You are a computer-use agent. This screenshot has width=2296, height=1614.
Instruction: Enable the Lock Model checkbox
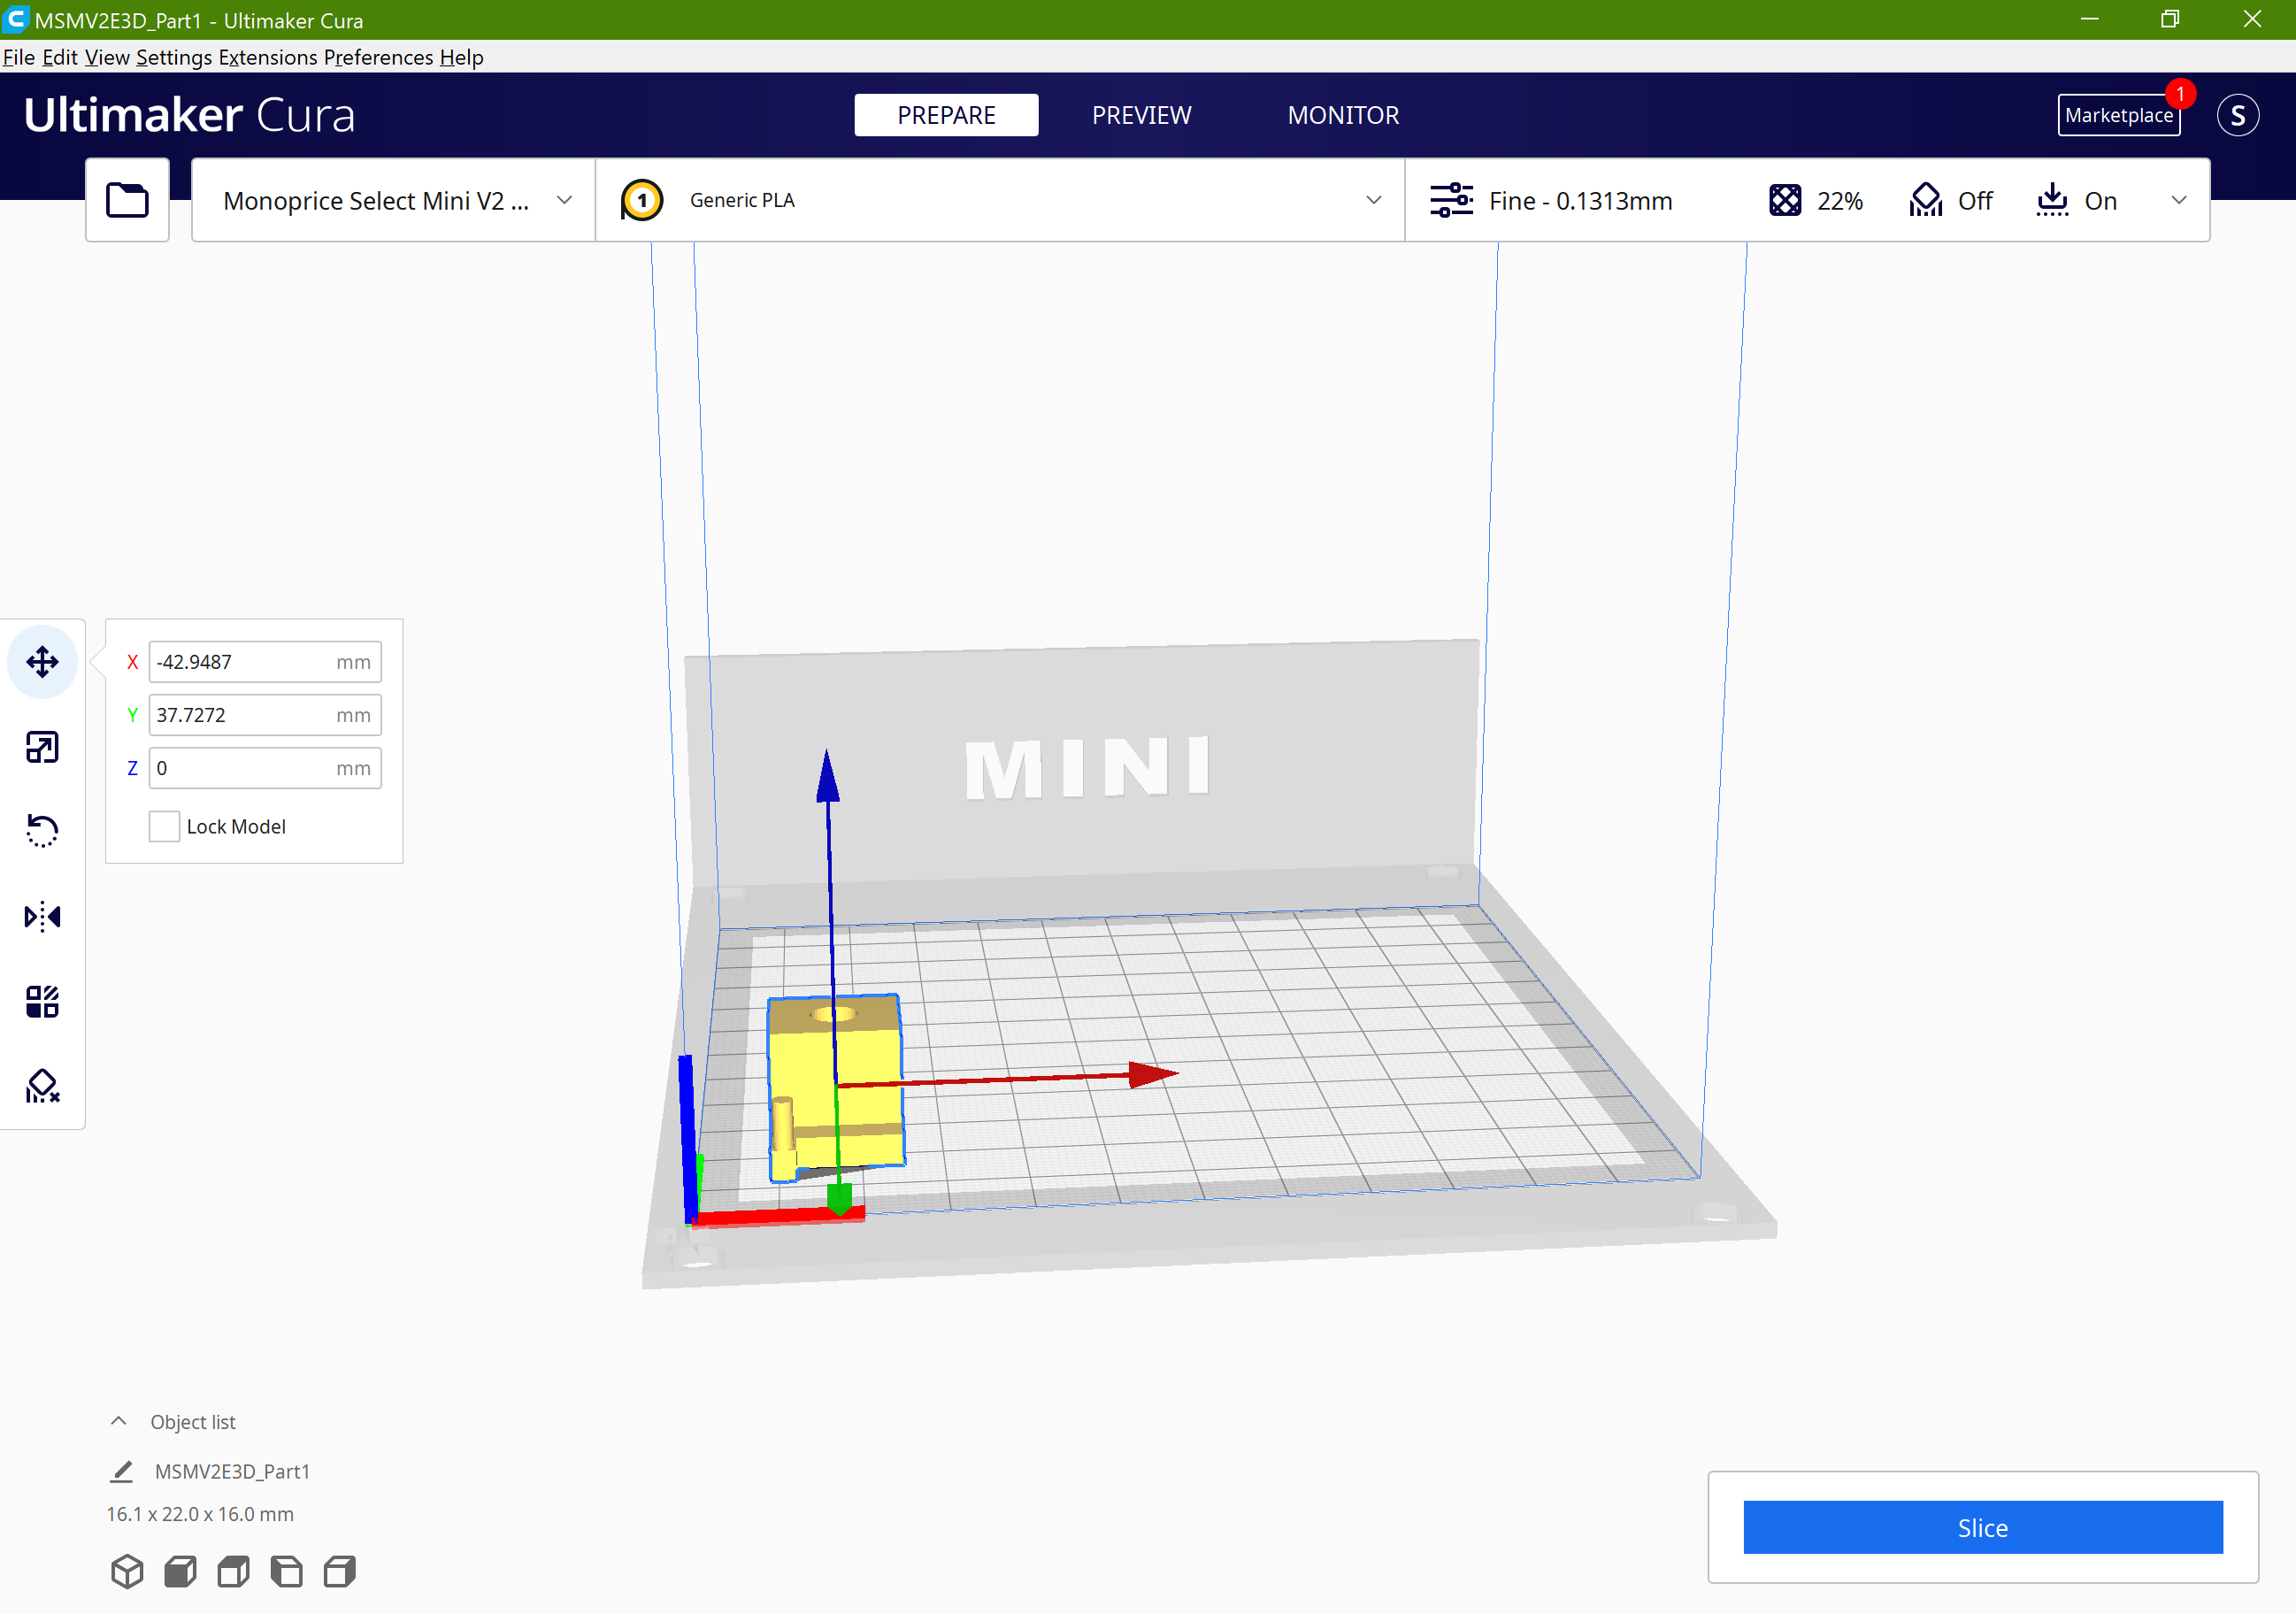coord(164,826)
